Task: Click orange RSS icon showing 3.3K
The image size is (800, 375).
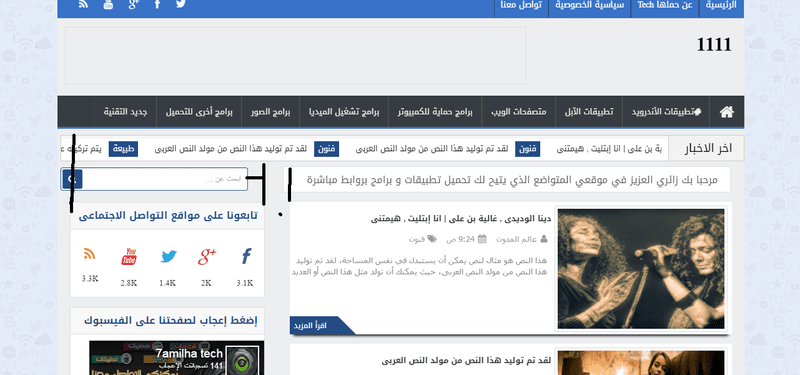Action: pos(89,254)
